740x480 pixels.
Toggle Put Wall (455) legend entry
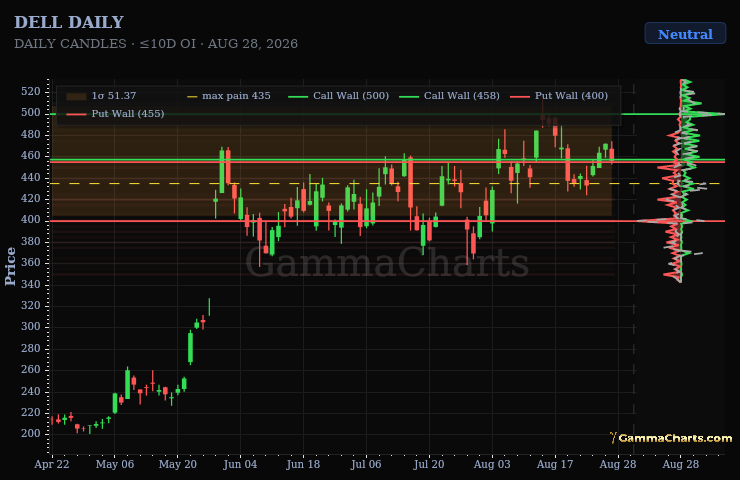[x=115, y=114]
